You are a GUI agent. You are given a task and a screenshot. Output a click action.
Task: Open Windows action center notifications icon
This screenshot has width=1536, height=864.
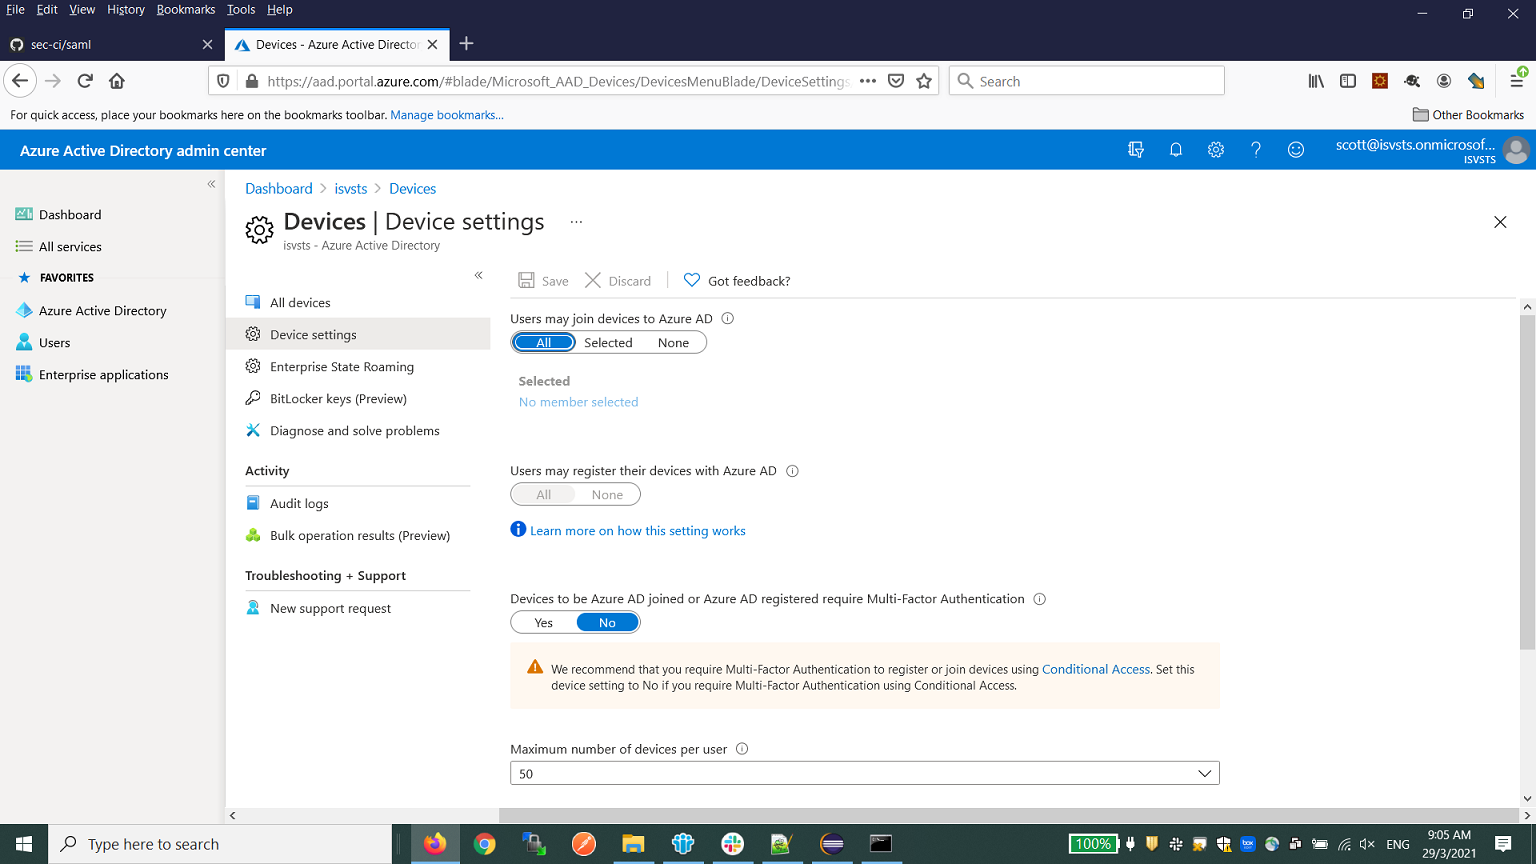click(1503, 844)
